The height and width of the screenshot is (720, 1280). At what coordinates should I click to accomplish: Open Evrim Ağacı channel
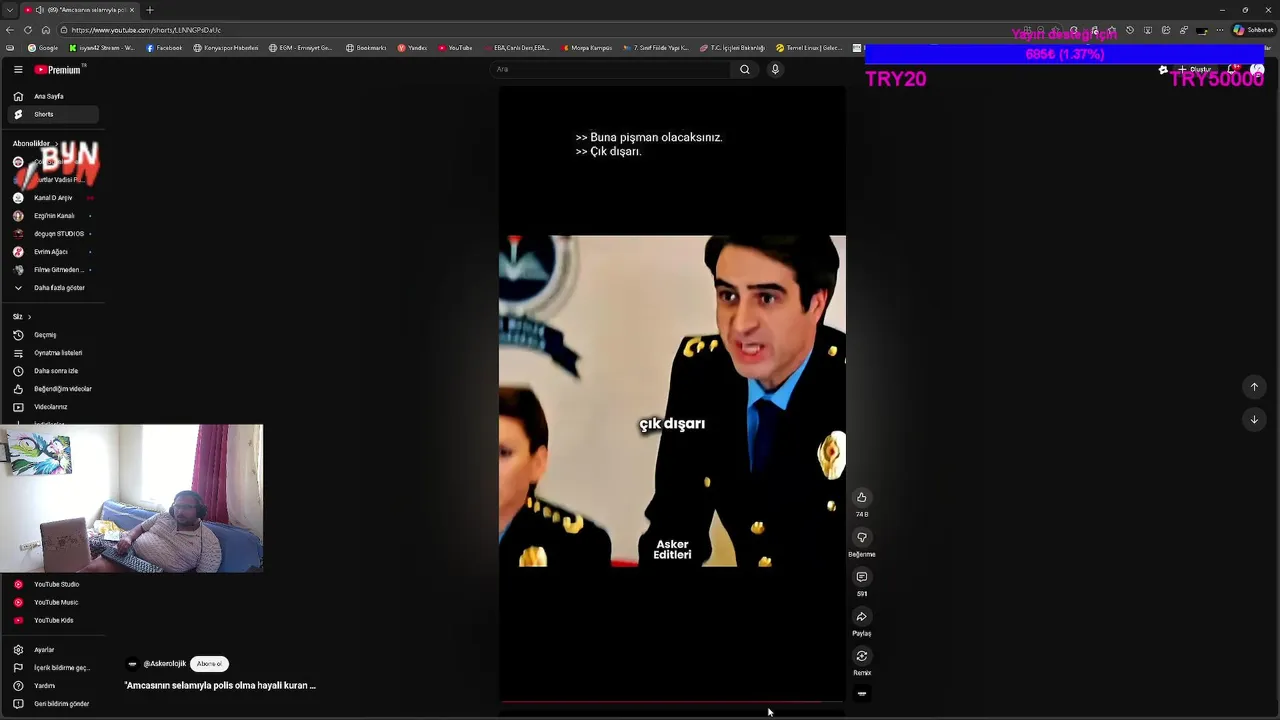(52, 252)
